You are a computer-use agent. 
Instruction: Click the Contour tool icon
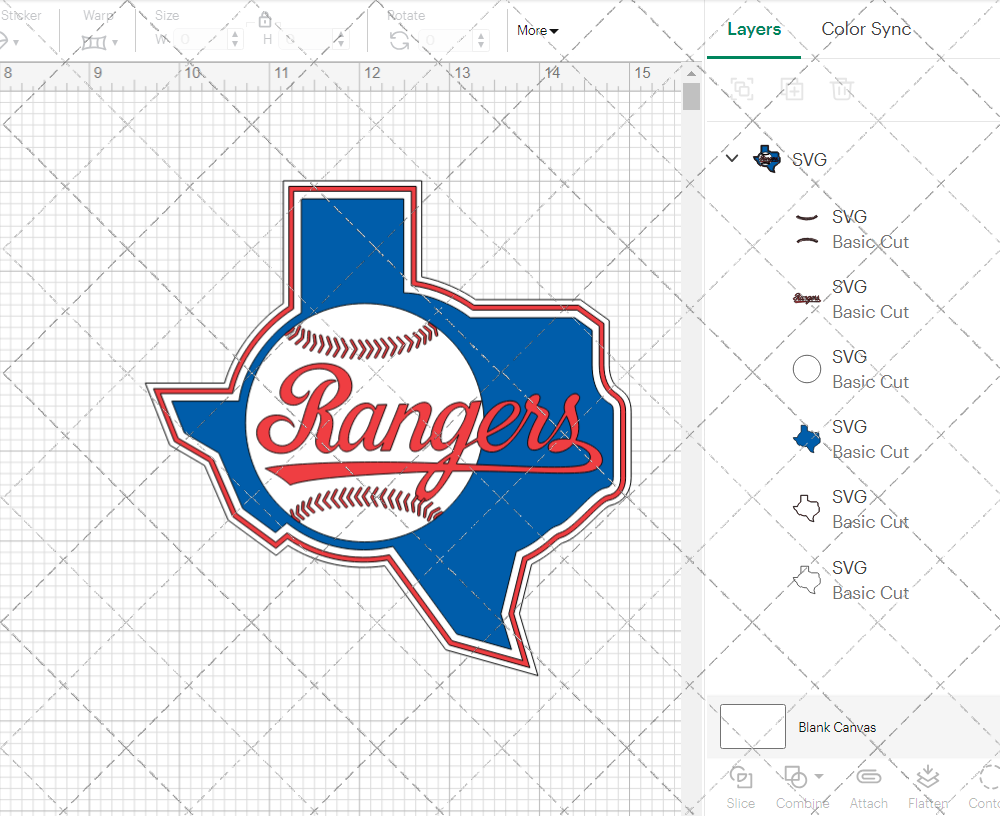[988, 778]
